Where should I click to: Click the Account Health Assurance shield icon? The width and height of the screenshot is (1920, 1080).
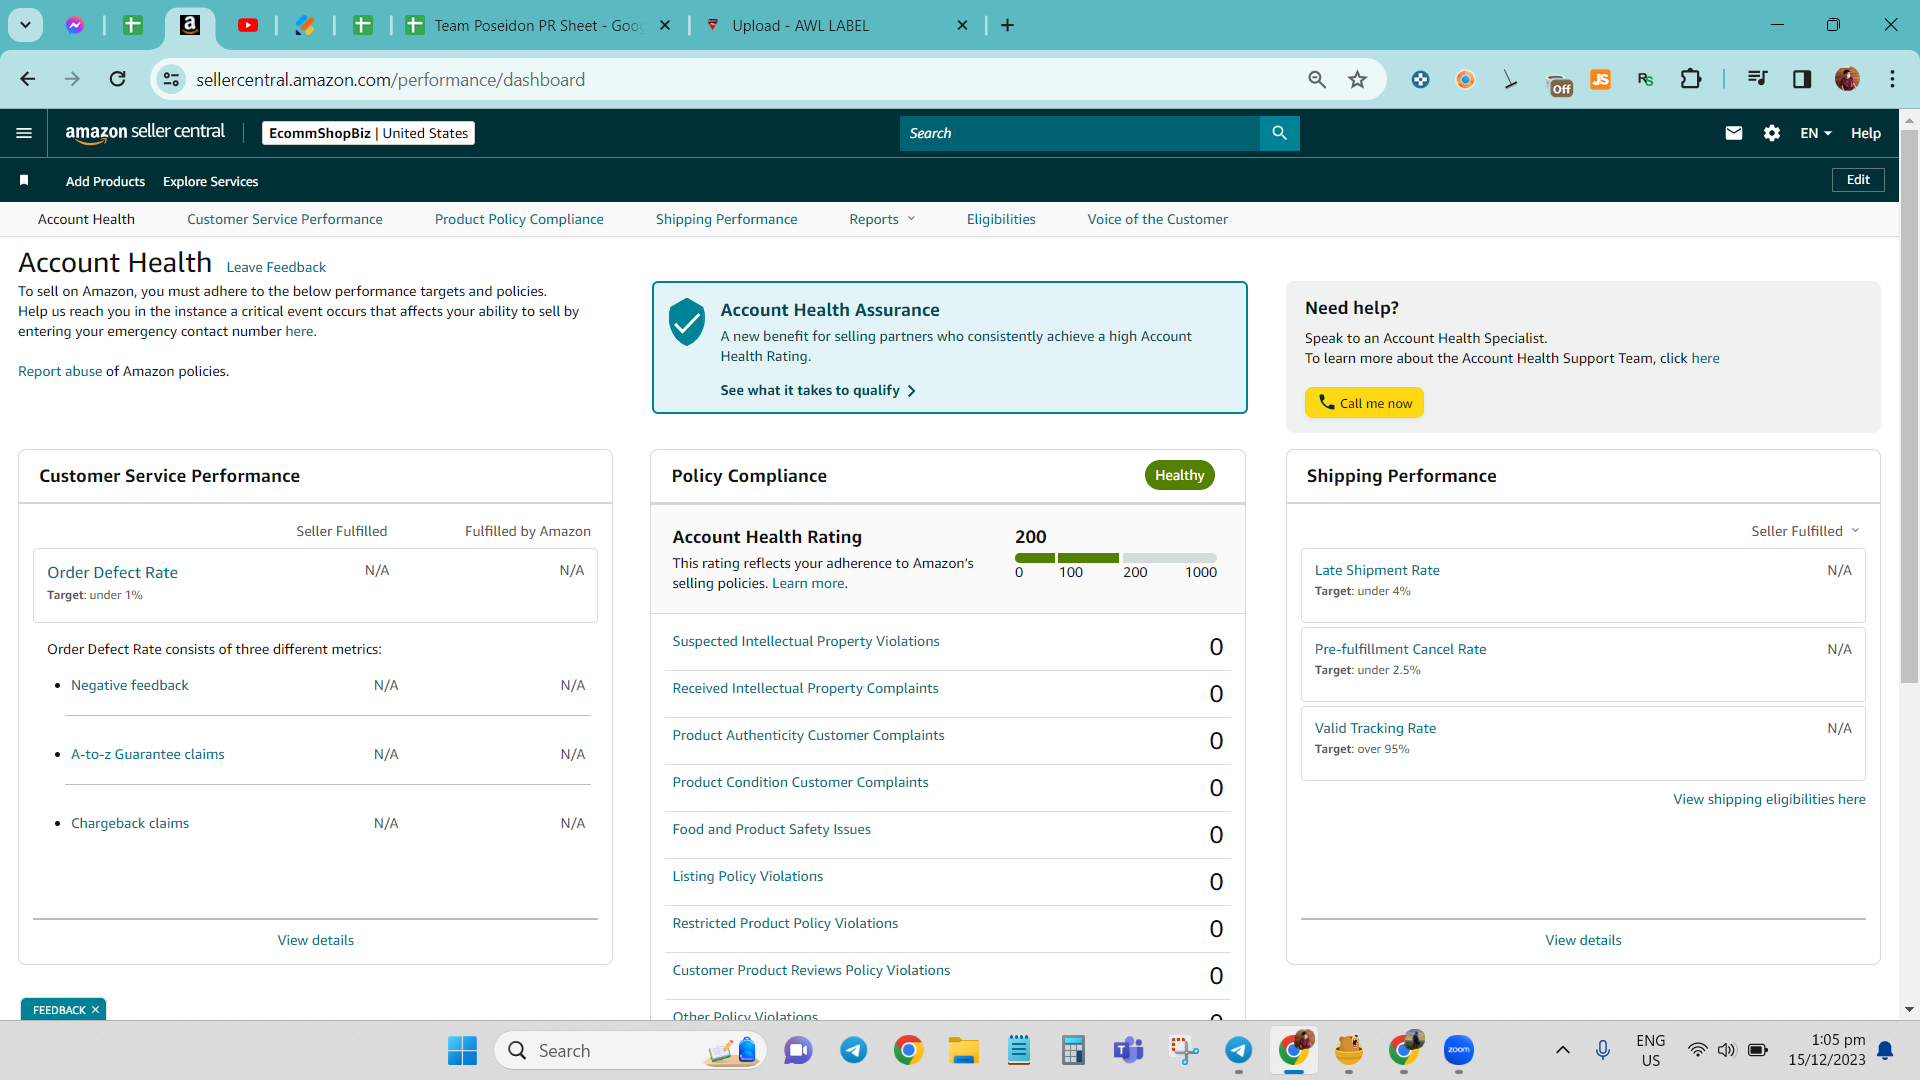[x=687, y=322]
